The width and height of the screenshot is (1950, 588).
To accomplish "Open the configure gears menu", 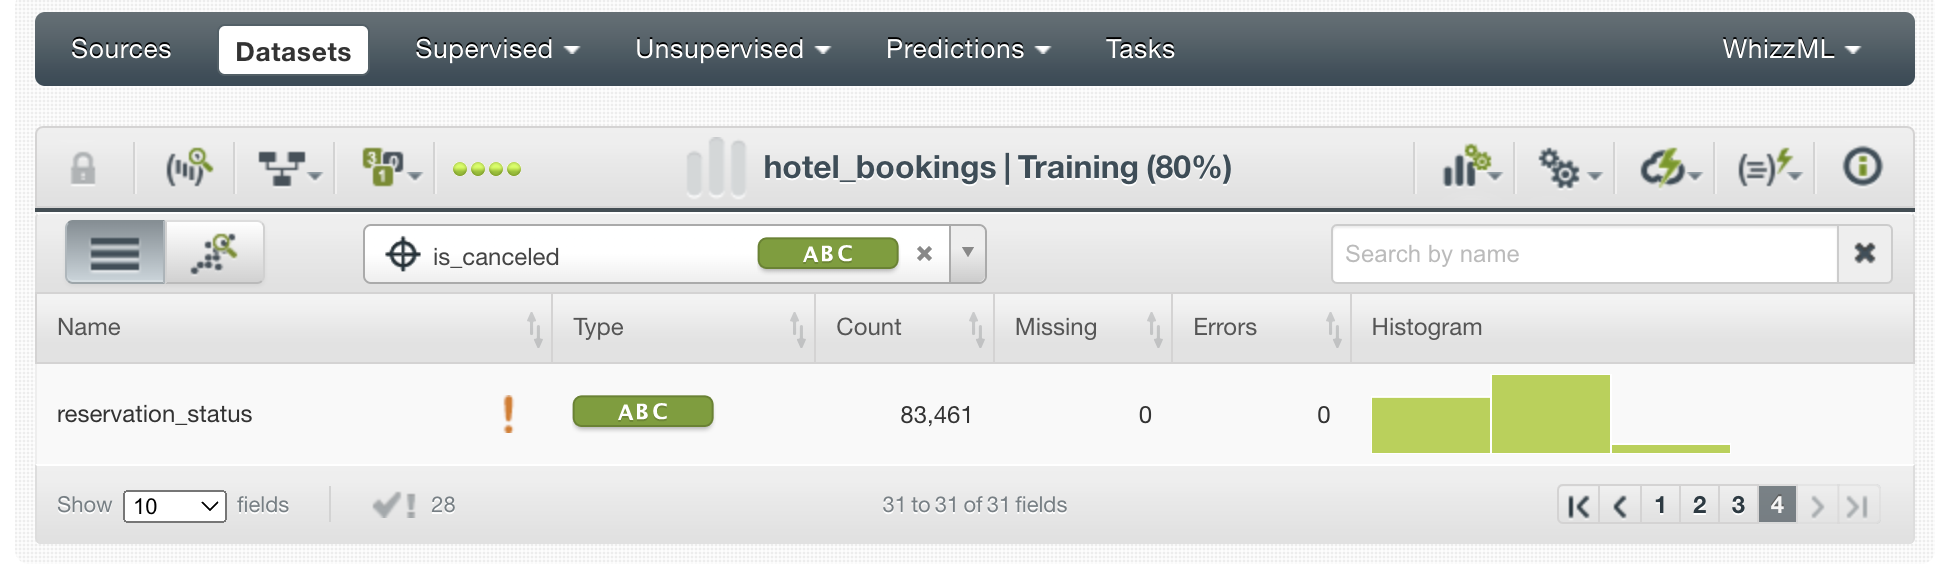I will click(x=1567, y=168).
